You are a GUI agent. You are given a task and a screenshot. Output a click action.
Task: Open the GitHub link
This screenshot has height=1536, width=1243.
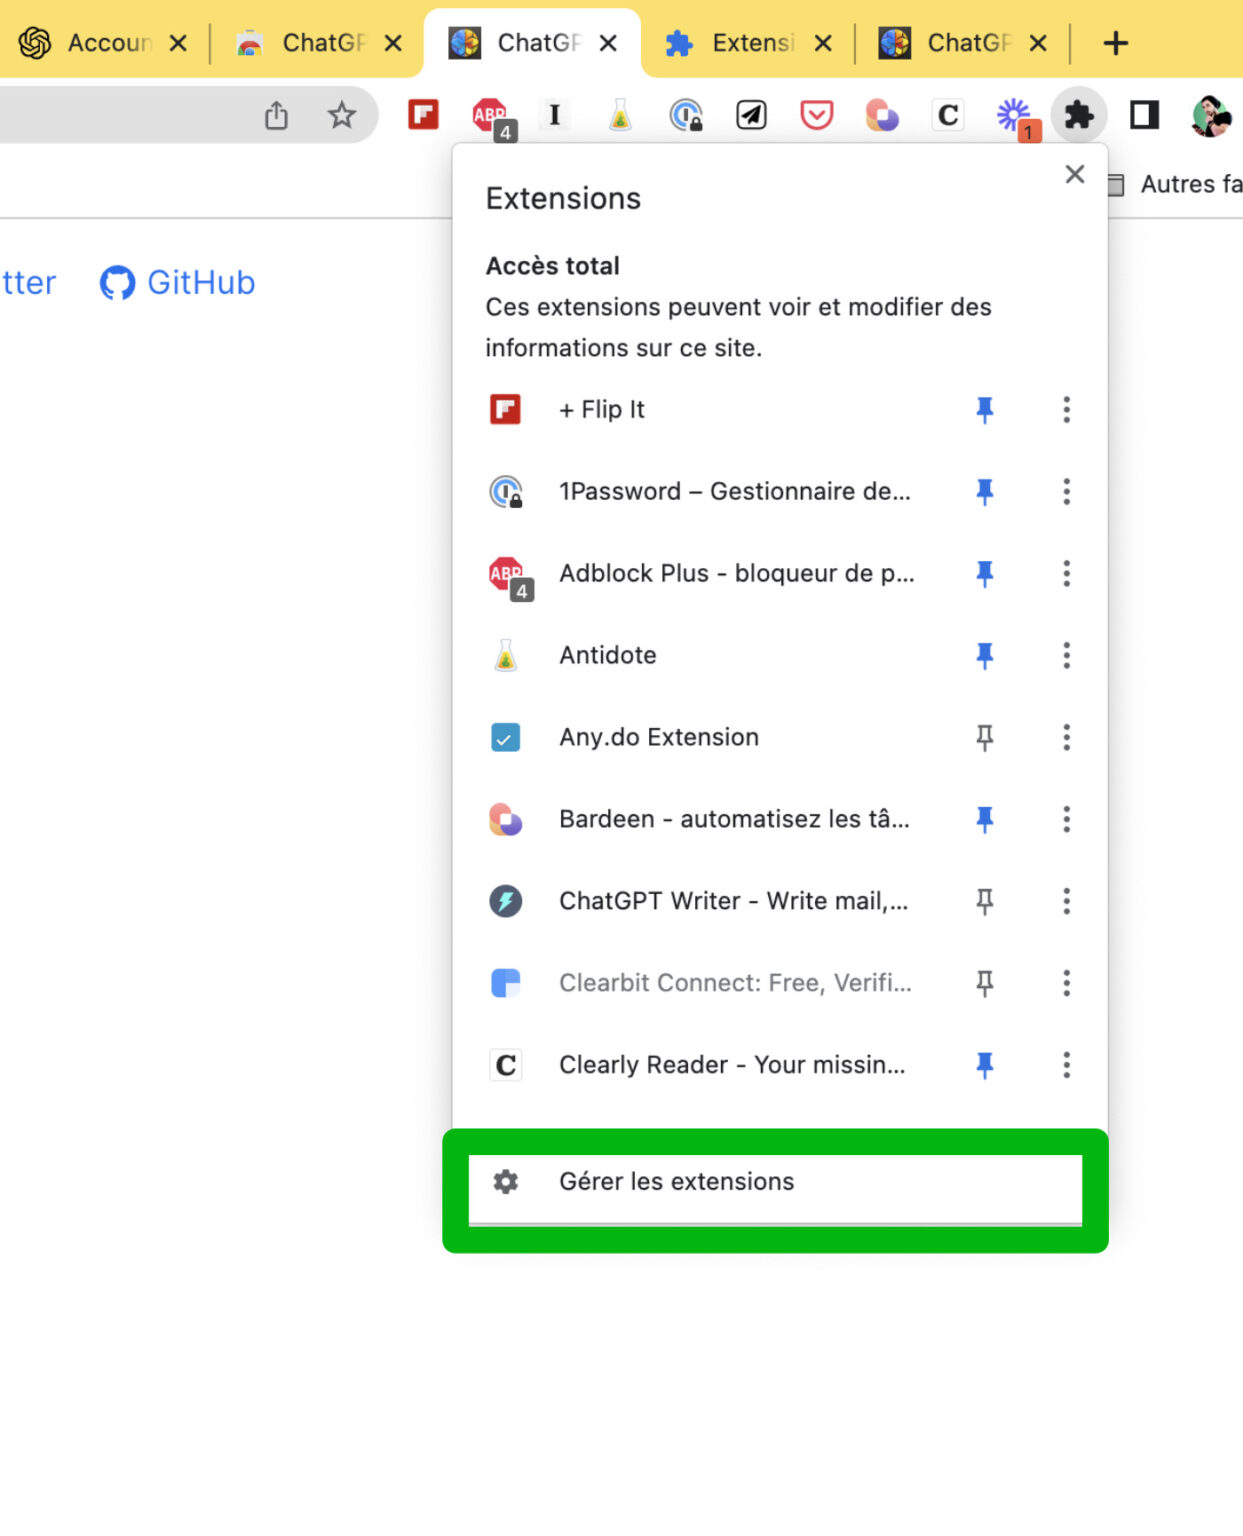pyautogui.click(x=176, y=282)
